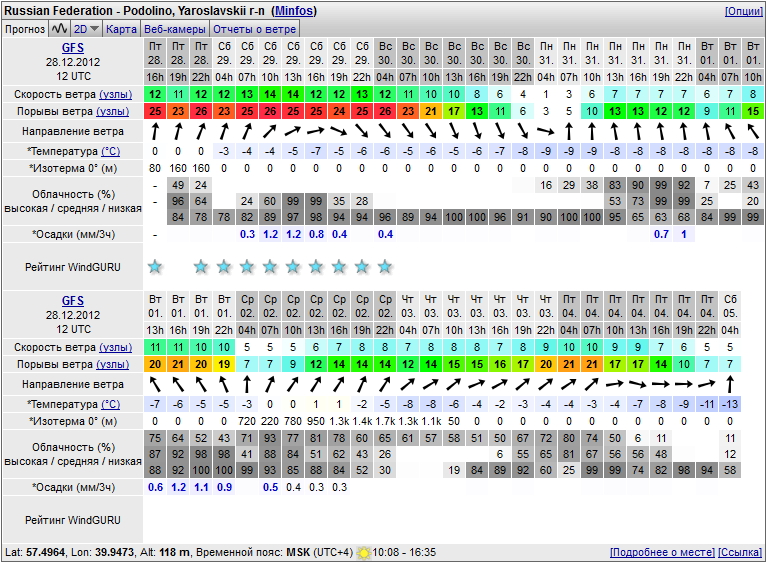Switch to the Прогноз tab
The width and height of the screenshot is (767, 563).
[x=24, y=29]
